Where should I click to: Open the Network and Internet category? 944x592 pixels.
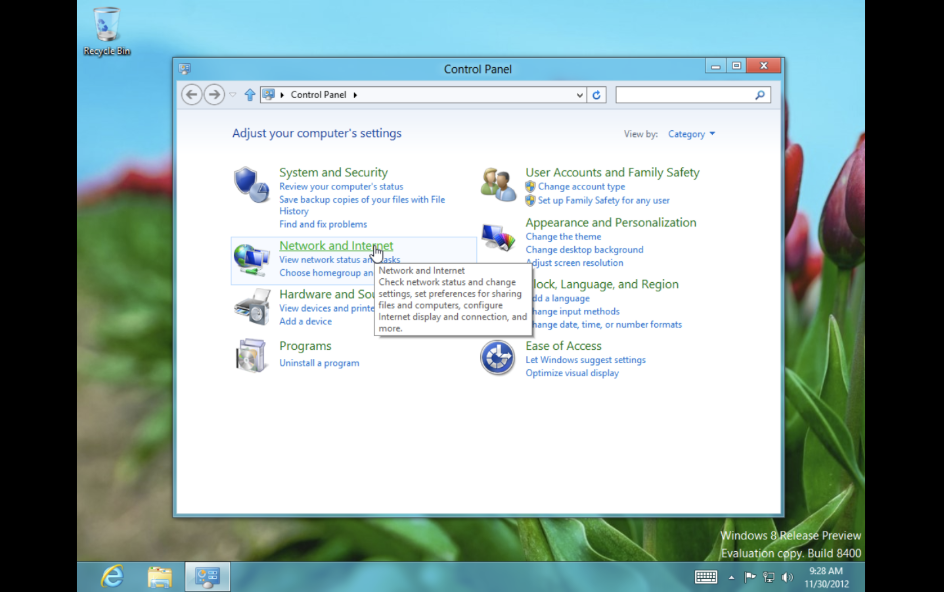[336, 246]
